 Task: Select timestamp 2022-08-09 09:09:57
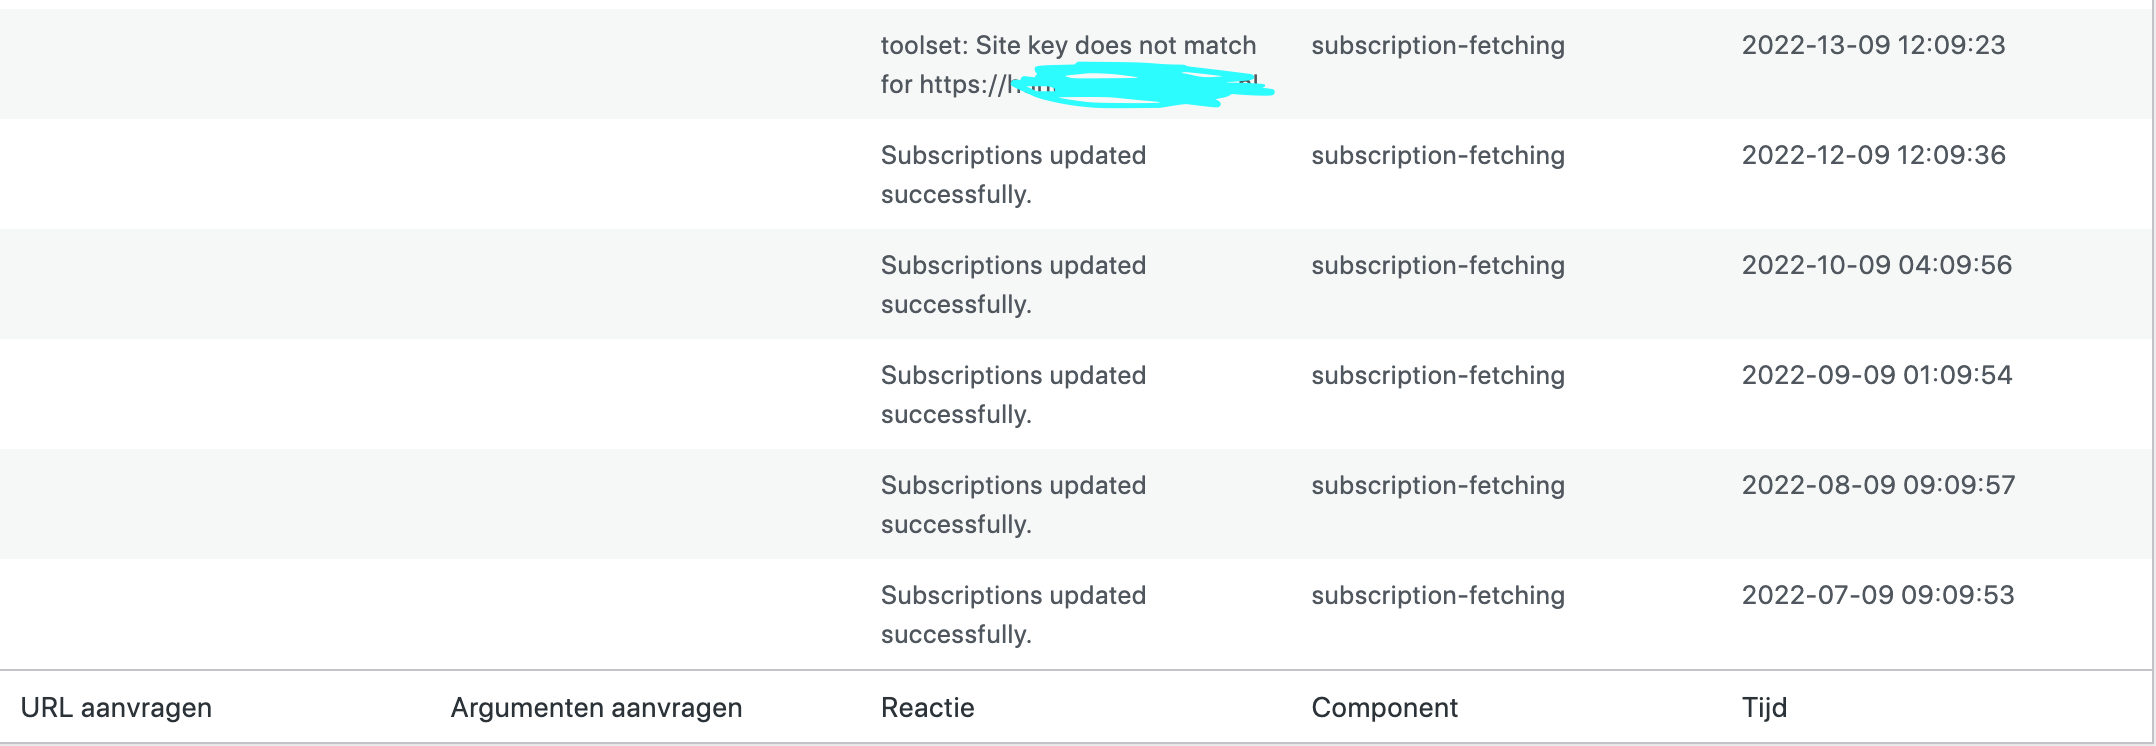(x=1878, y=485)
